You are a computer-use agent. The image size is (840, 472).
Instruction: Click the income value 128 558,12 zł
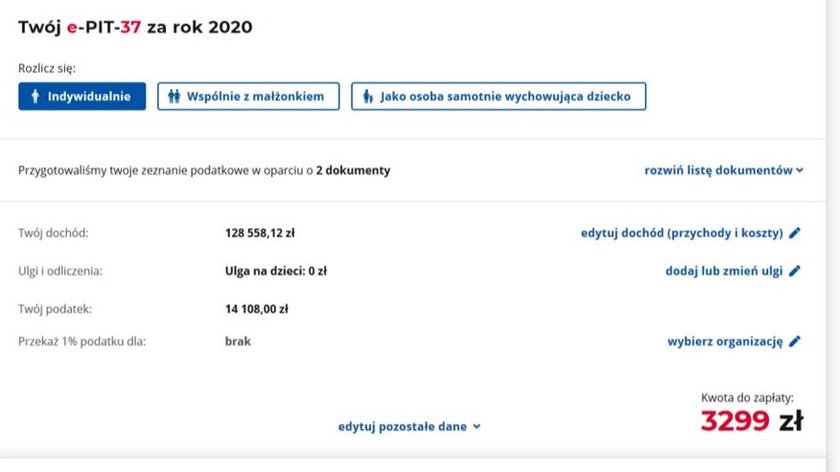[x=260, y=233]
